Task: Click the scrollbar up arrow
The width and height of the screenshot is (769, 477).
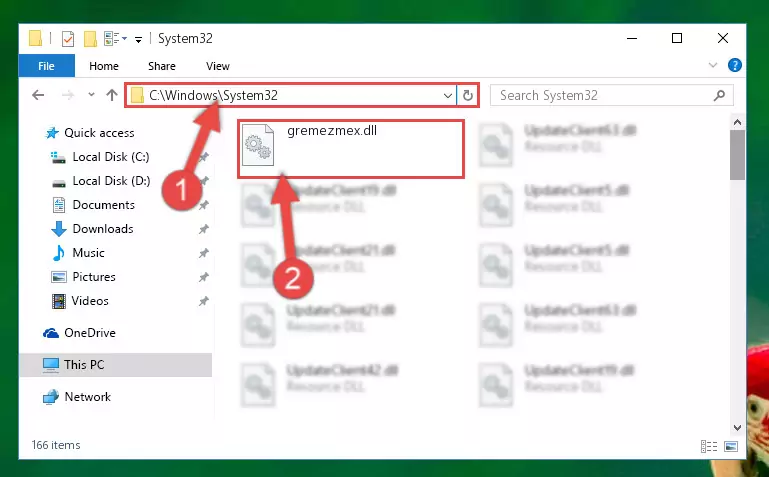Action: click(737, 122)
